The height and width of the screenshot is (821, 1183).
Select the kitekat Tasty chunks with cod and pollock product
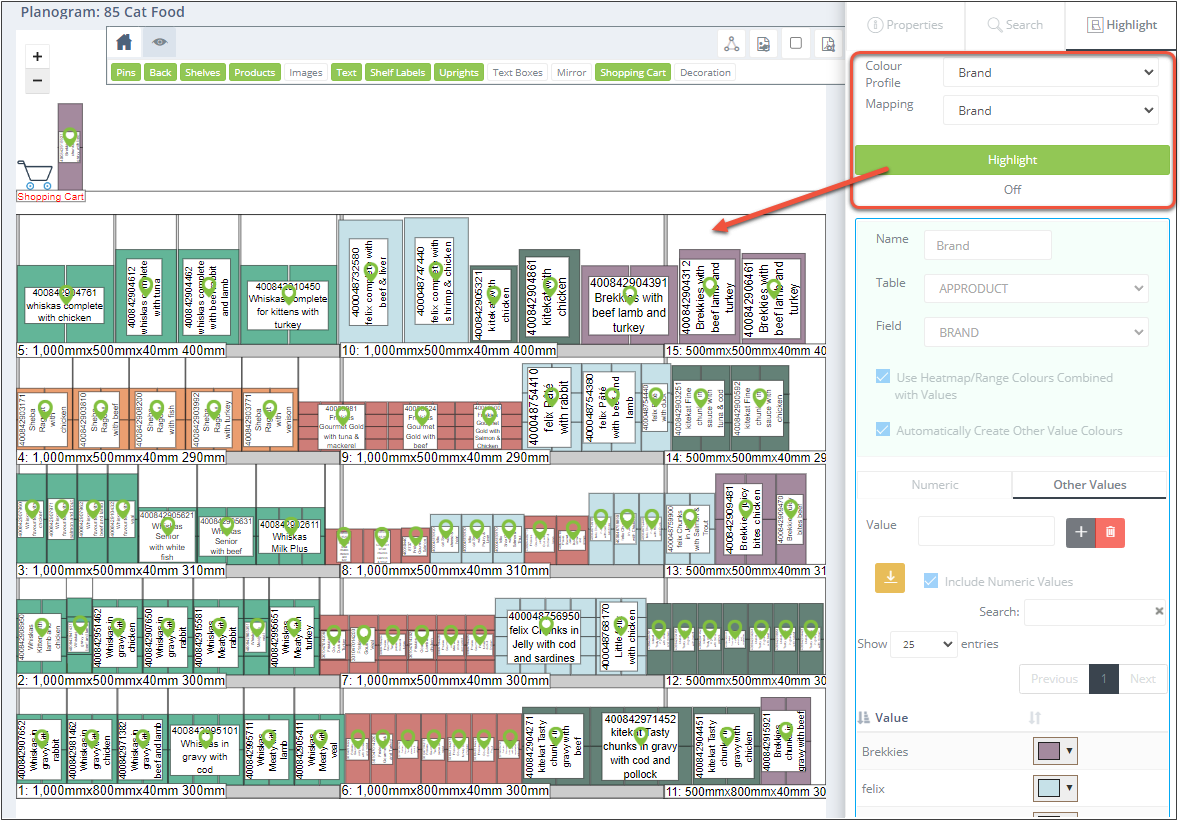pyautogui.click(x=641, y=746)
